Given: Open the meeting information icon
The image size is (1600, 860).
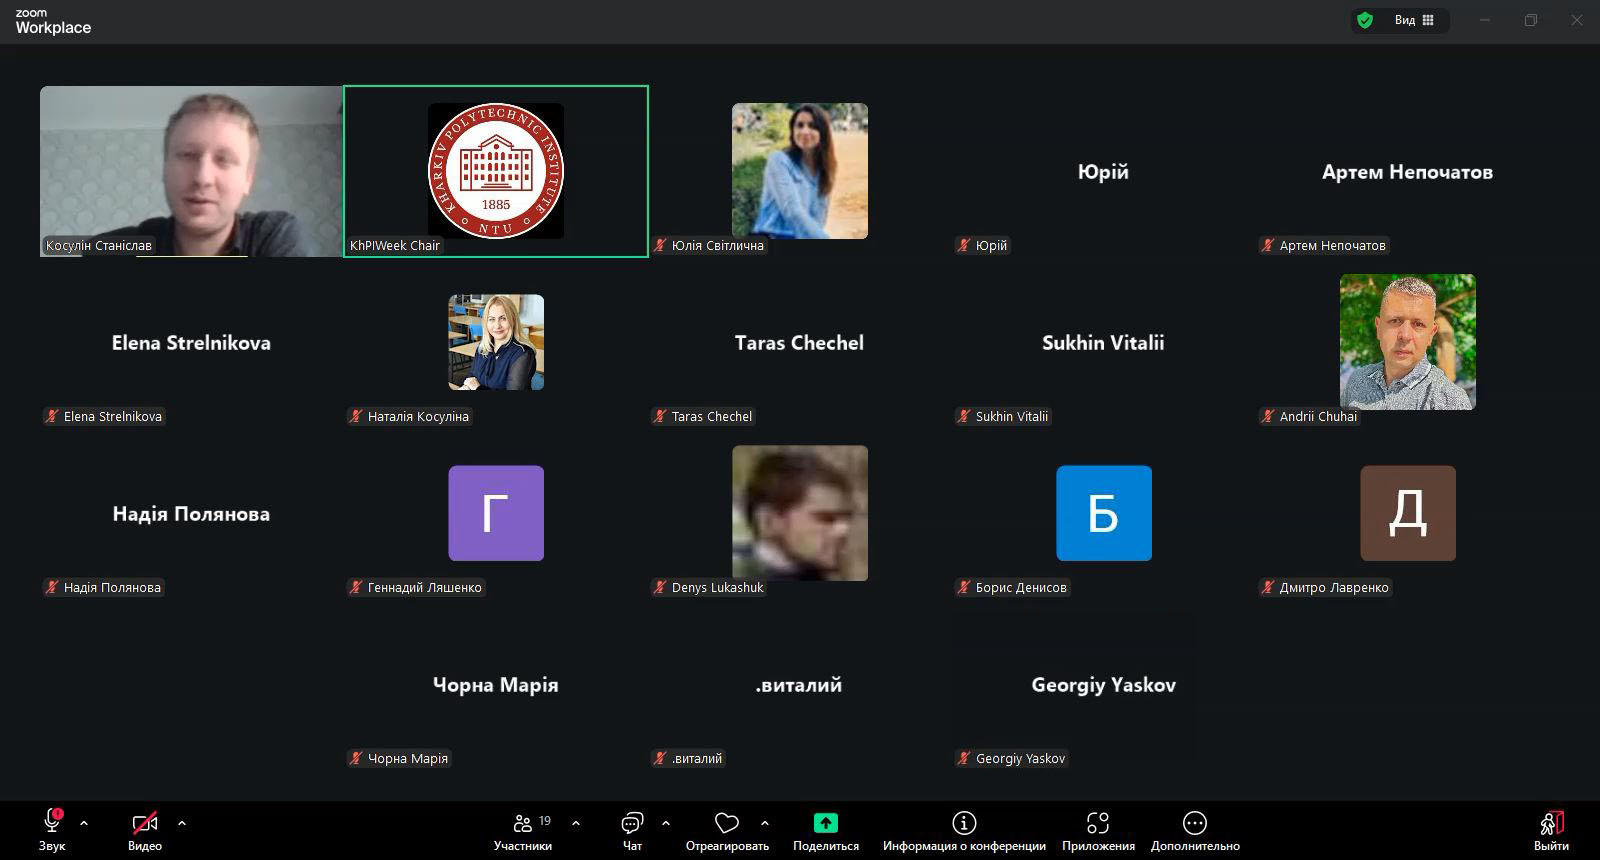Looking at the screenshot, I should point(964,823).
